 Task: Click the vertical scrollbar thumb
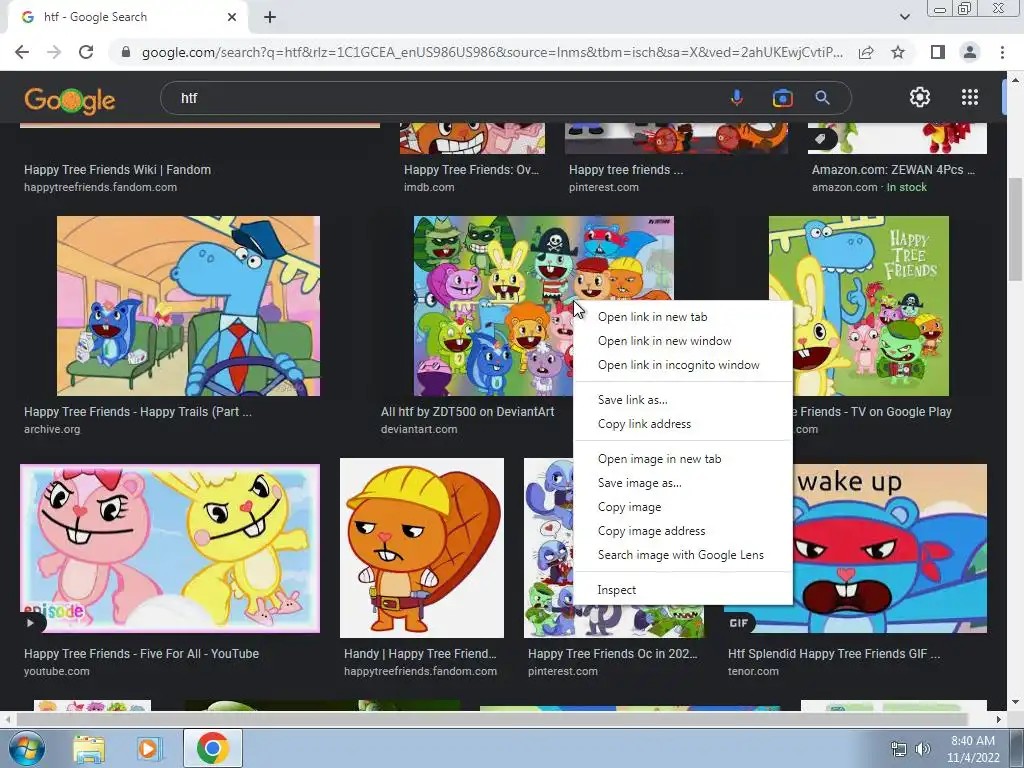click(x=1015, y=229)
